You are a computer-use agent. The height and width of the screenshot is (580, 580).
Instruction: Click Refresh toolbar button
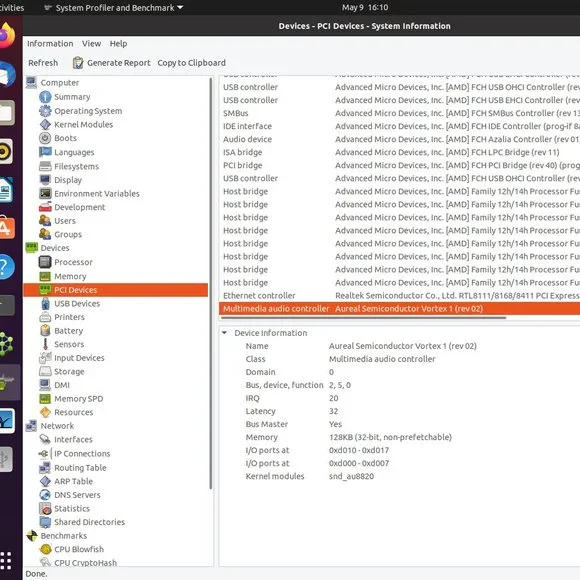pos(43,63)
